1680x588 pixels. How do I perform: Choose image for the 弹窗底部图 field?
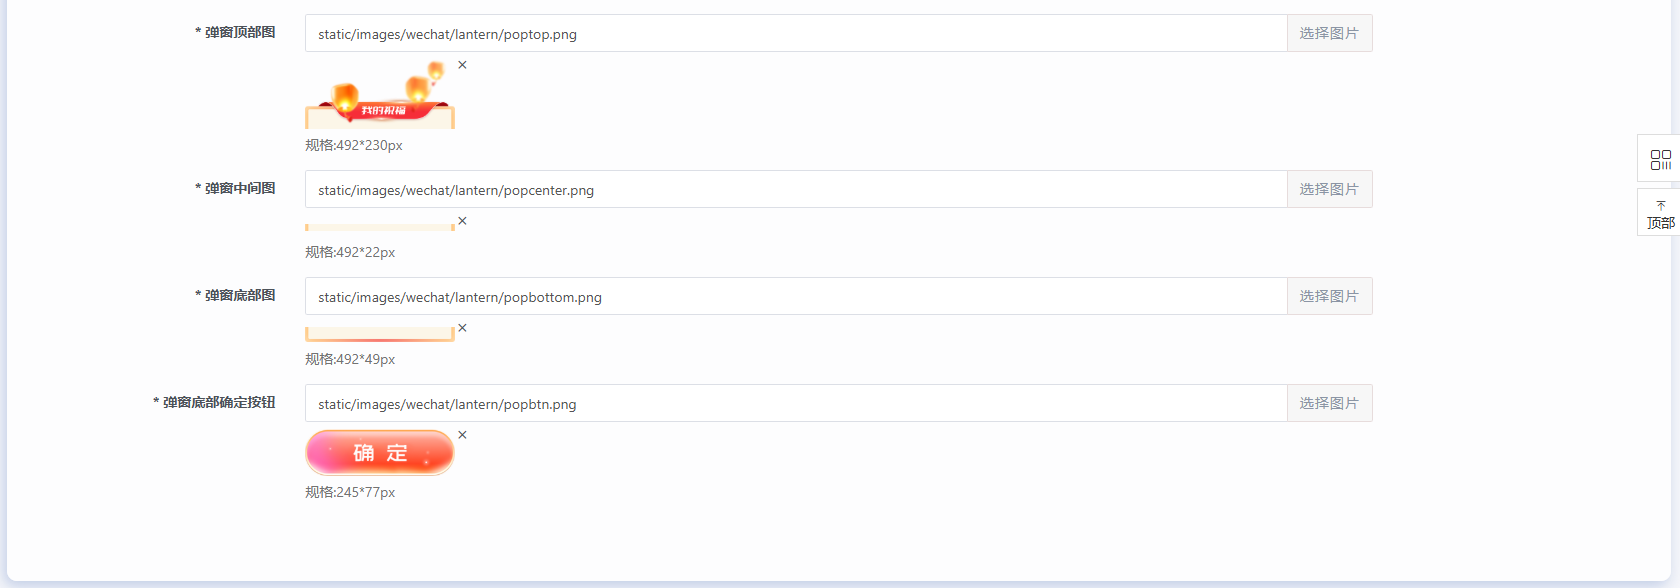[x=1329, y=296]
